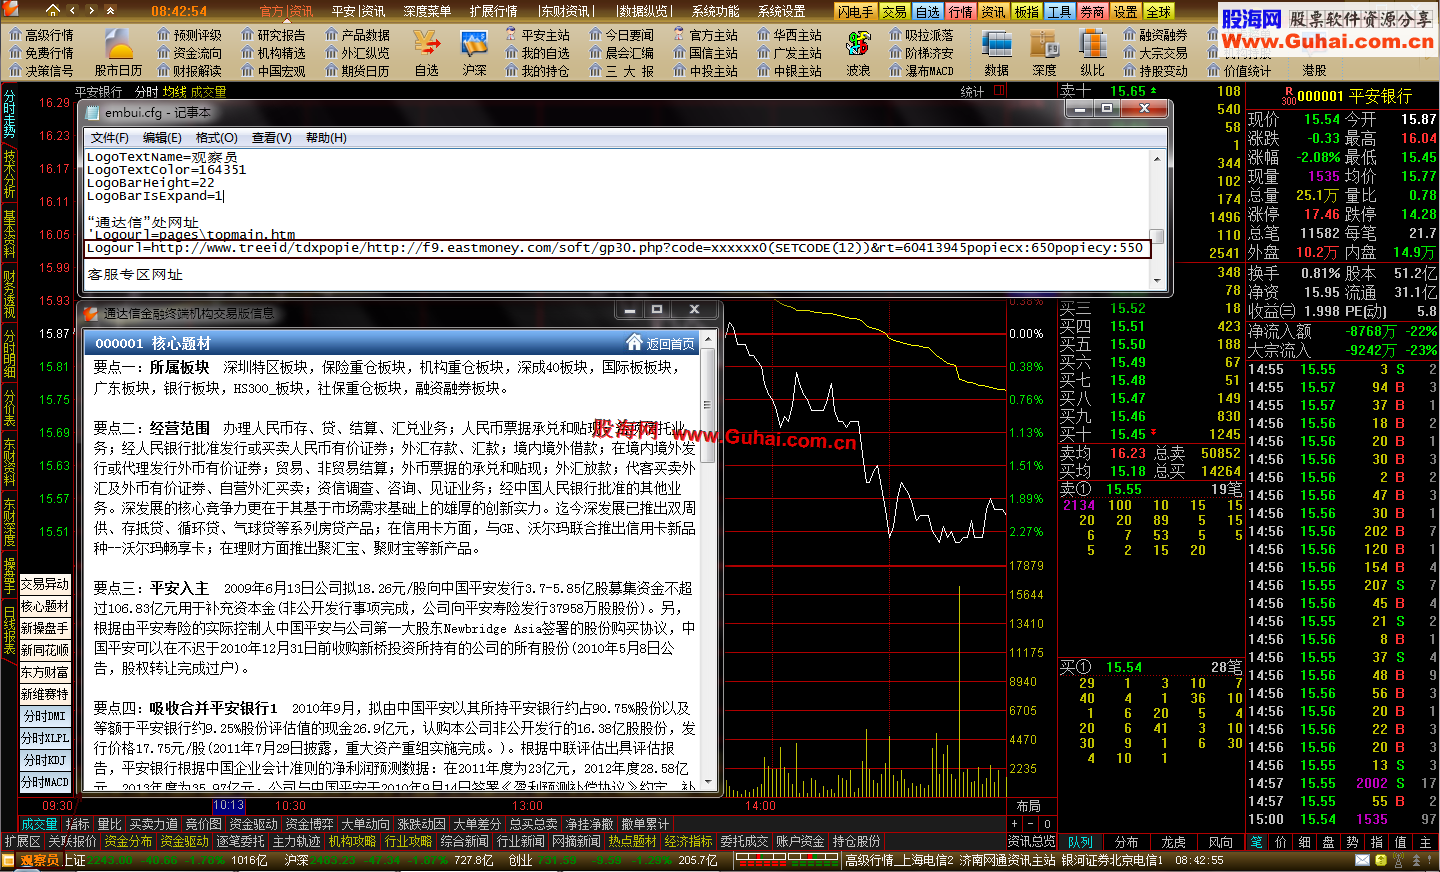Image resolution: width=1440 pixels, height=872 pixels.
Task: Click the 10:13 time marker on axis
Action: tap(229, 806)
